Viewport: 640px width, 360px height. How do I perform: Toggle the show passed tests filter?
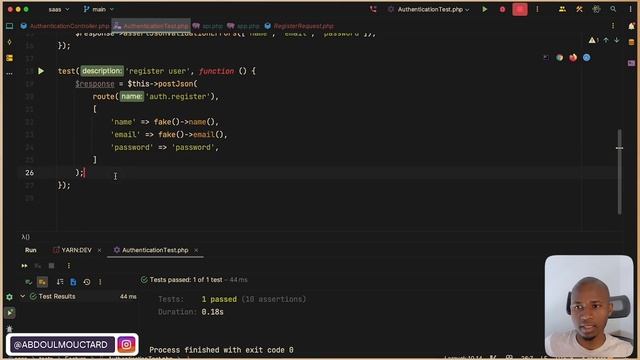click(x=28, y=282)
